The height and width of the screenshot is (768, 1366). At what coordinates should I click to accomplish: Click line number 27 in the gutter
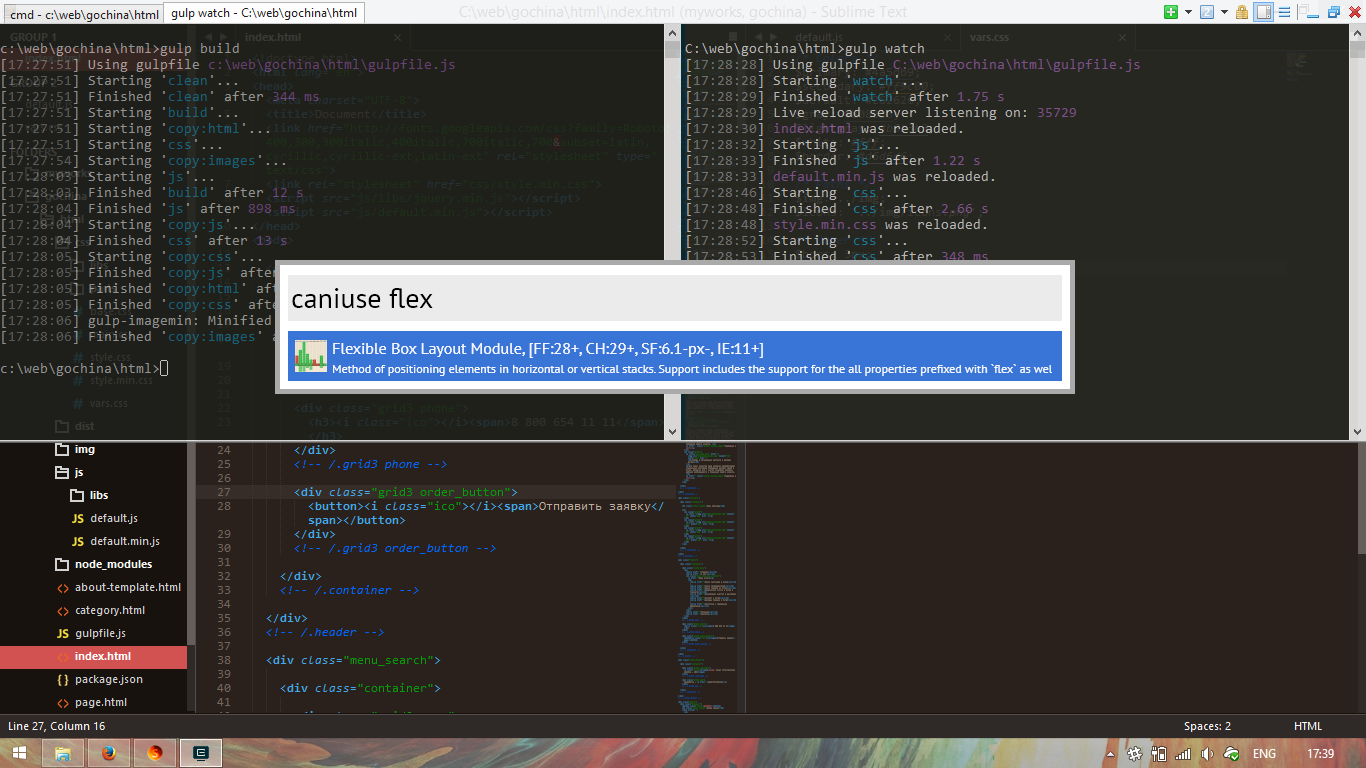click(x=223, y=492)
